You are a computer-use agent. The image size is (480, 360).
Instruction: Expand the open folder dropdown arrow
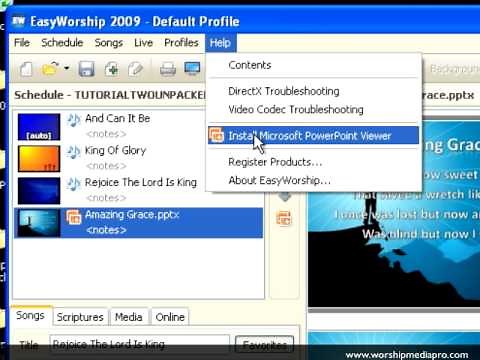67,68
